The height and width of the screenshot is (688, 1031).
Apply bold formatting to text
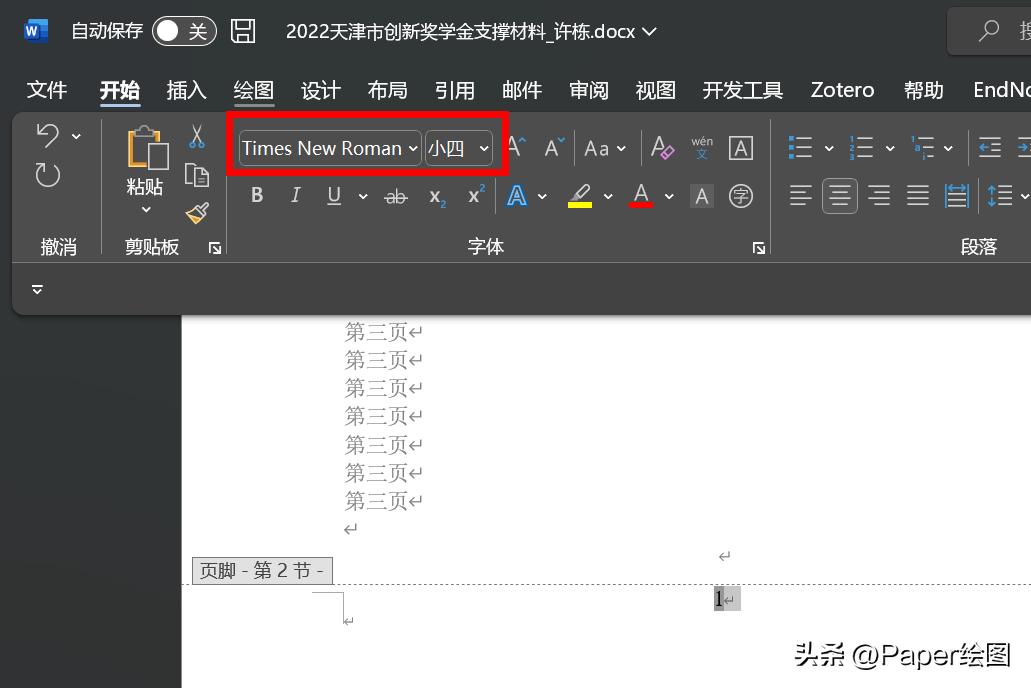[257, 195]
